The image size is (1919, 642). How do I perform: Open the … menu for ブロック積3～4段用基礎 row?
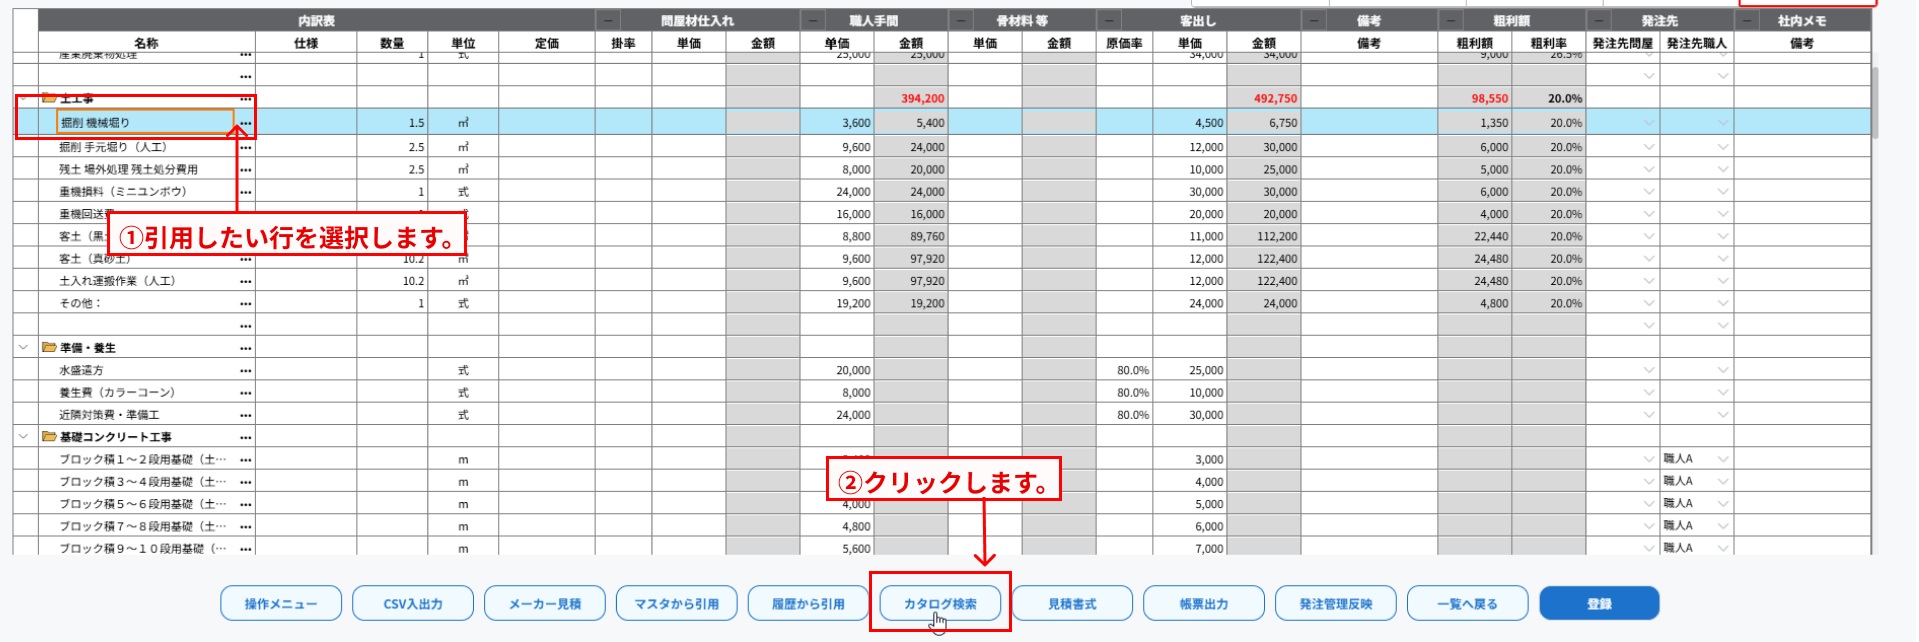(246, 482)
